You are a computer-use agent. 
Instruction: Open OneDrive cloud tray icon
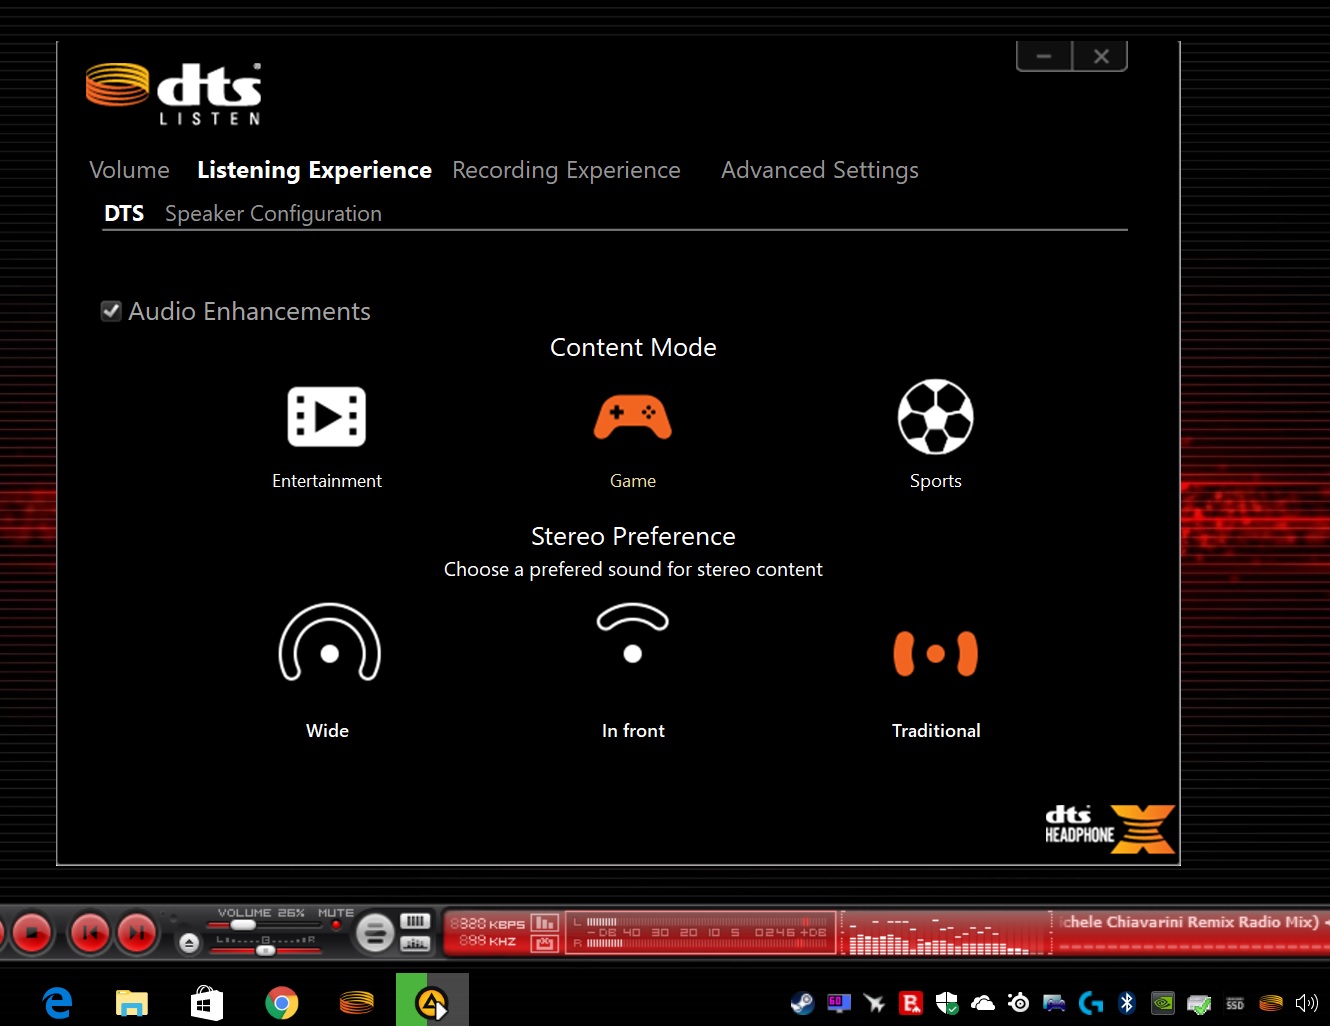[983, 1003]
